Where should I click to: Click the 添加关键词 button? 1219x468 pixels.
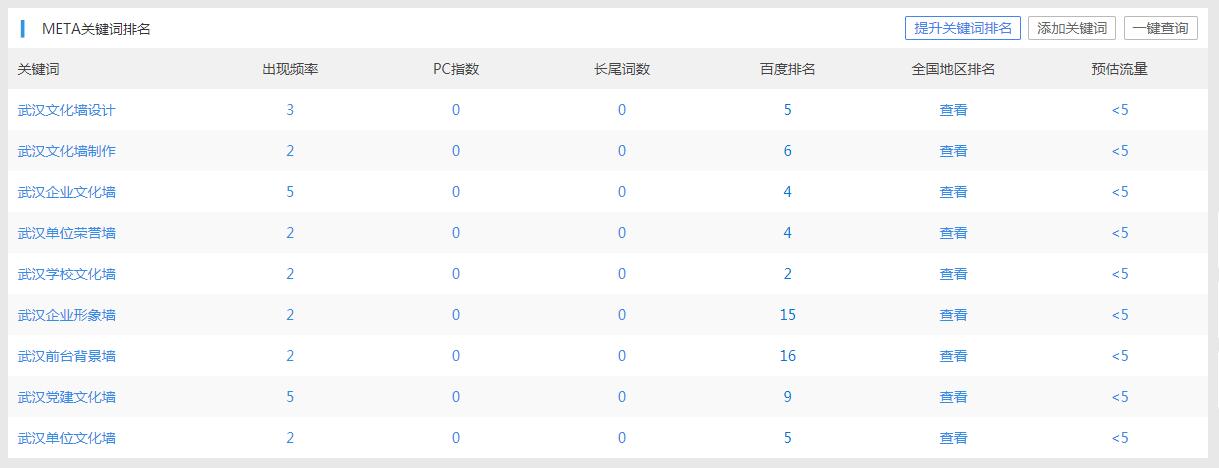(x=1072, y=28)
